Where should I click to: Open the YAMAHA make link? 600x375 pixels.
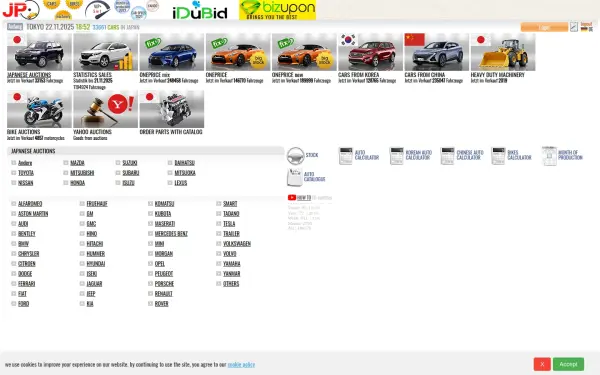click(x=232, y=264)
